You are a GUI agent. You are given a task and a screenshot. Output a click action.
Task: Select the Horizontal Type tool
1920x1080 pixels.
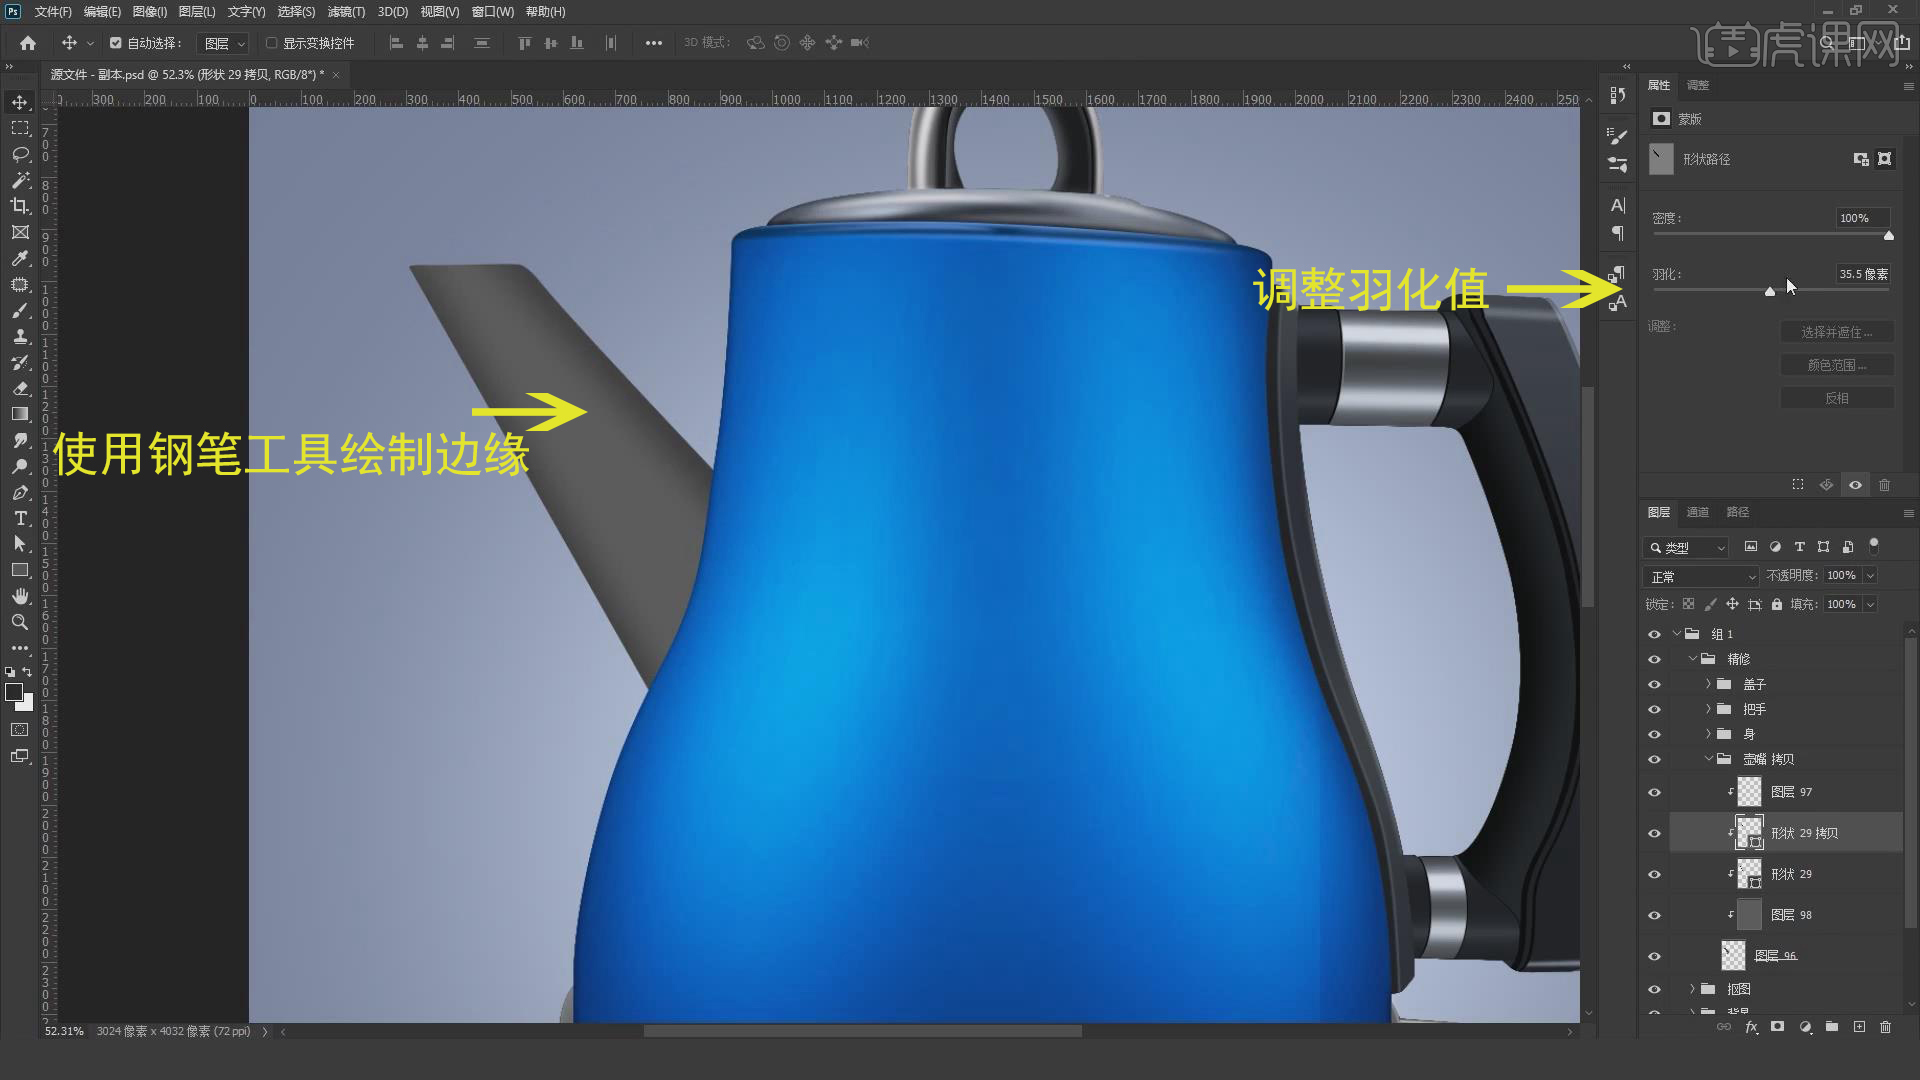click(20, 518)
